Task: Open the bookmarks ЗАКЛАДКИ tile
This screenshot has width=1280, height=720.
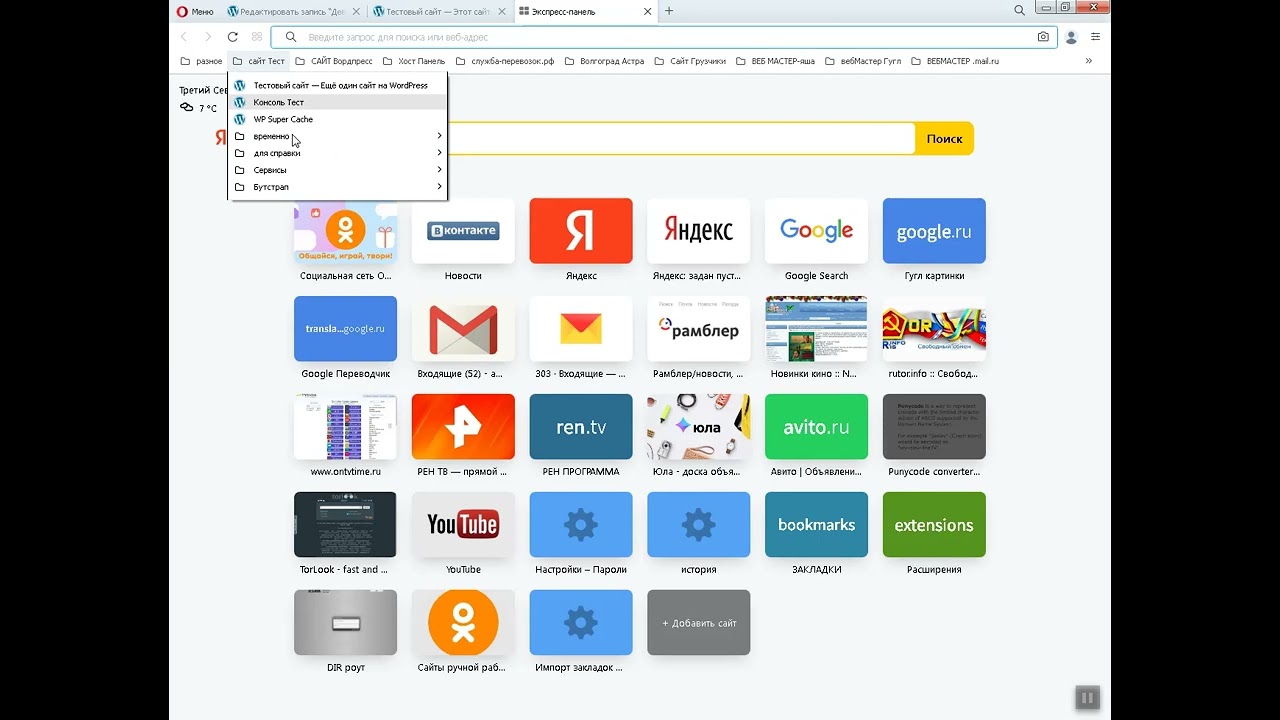Action: pos(816,525)
